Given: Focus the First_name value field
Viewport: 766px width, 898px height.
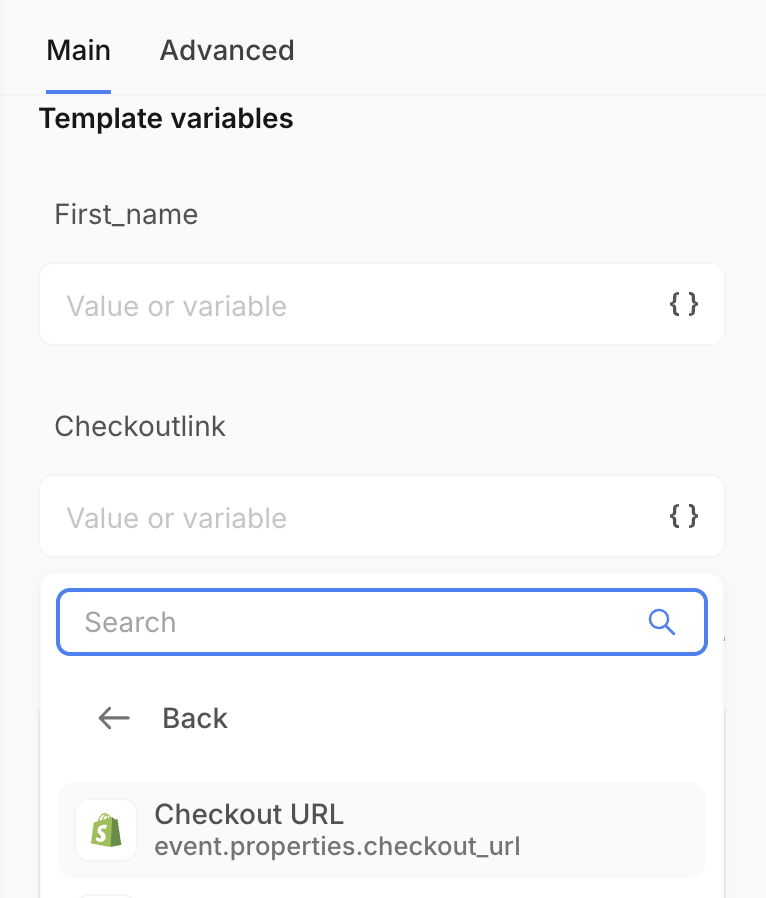Looking at the screenshot, I should pos(350,305).
